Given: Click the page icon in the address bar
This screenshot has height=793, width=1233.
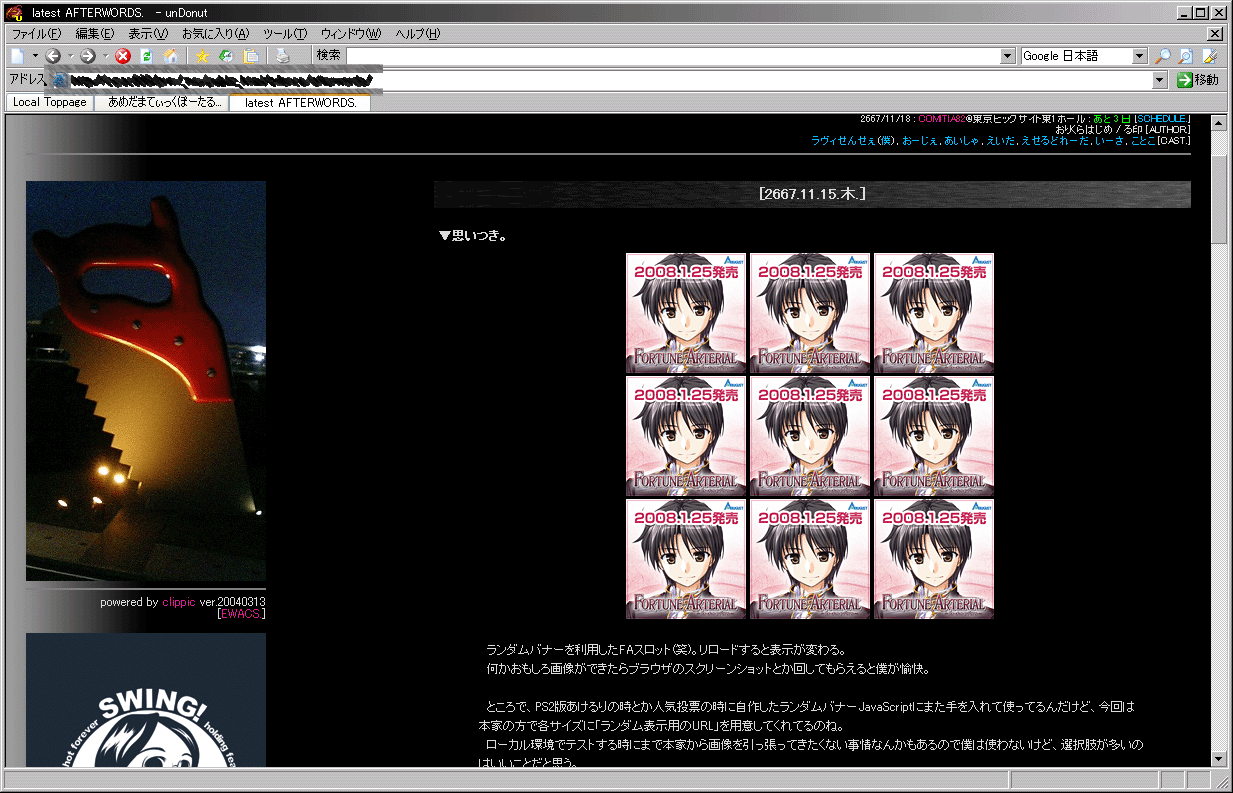Looking at the screenshot, I should tap(60, 80).
